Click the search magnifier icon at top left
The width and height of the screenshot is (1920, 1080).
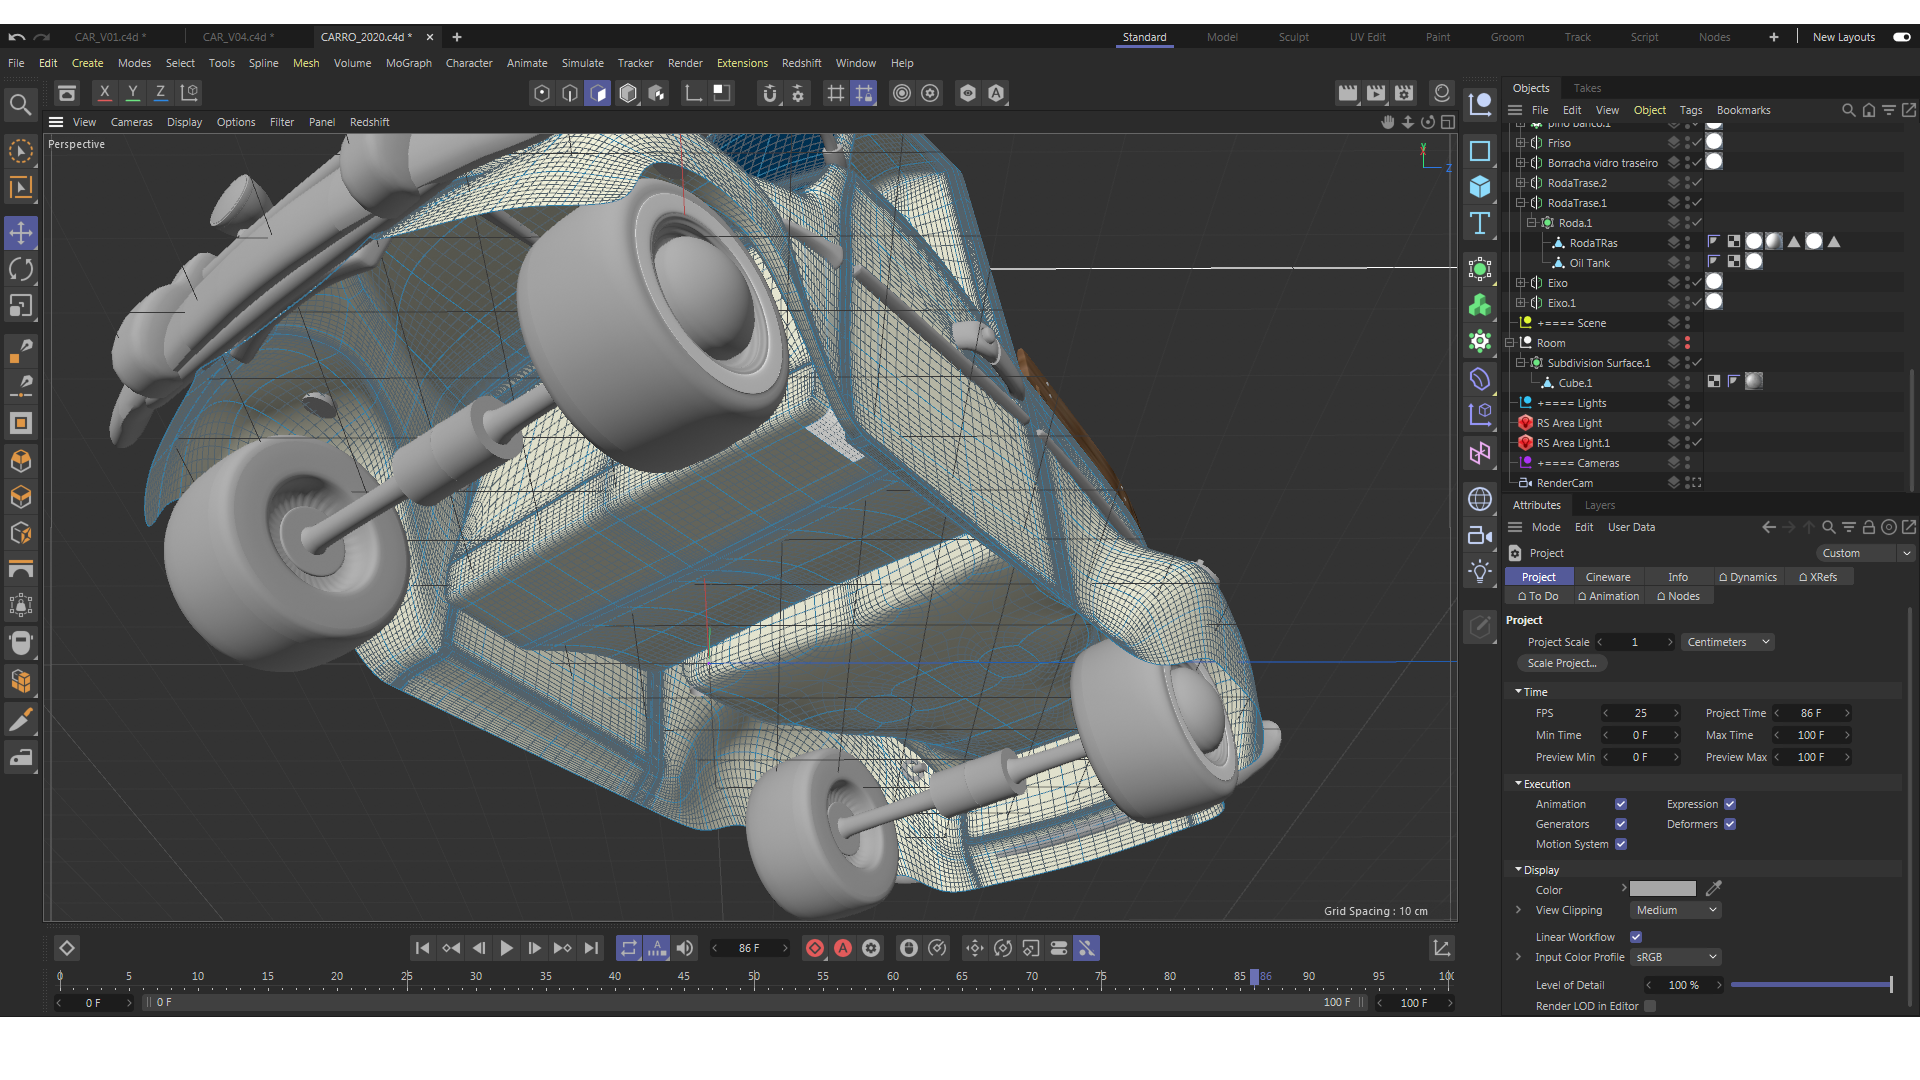tap(20, 104)
